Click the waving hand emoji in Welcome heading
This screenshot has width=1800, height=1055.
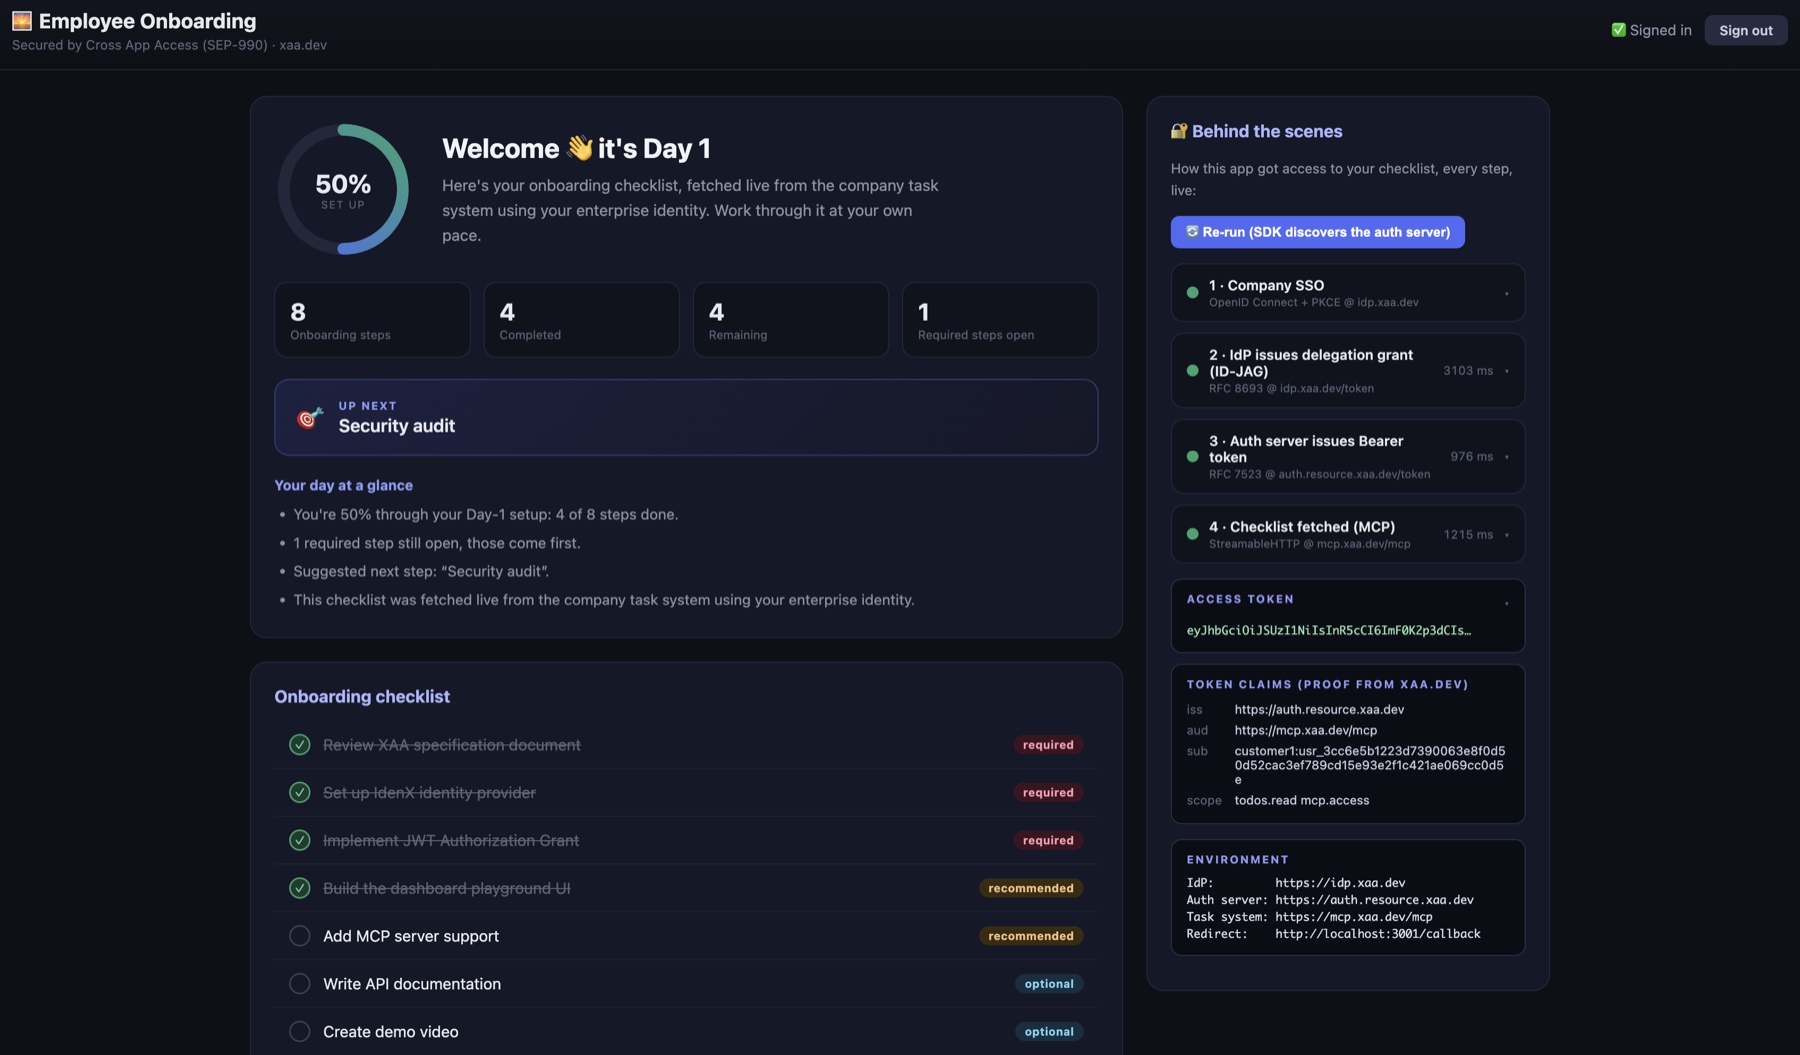(x=579, y=148)
